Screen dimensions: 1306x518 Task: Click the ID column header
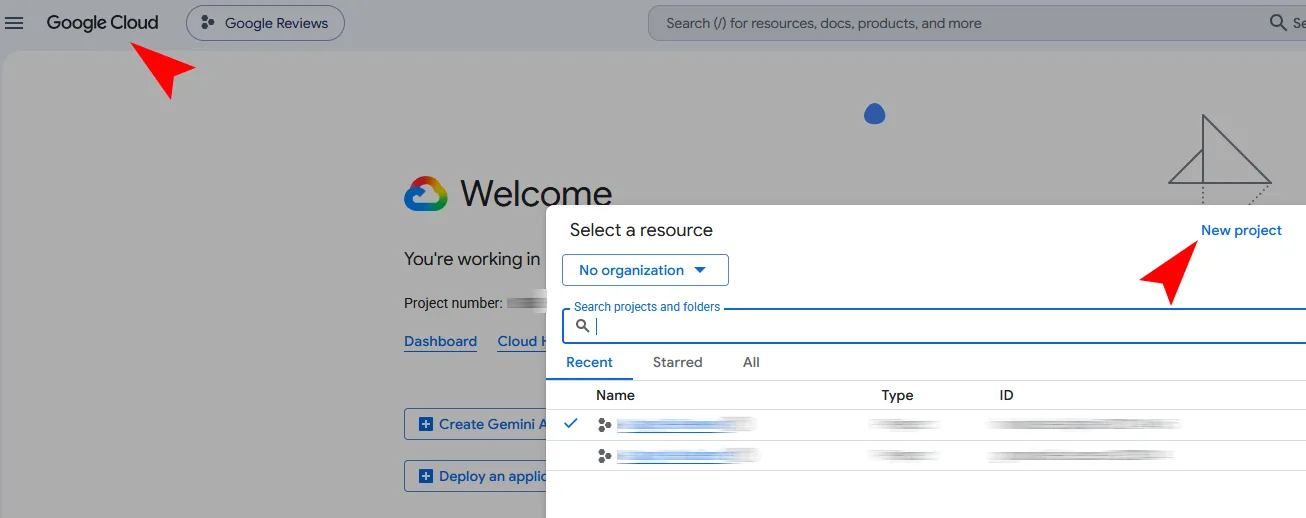1006,395
